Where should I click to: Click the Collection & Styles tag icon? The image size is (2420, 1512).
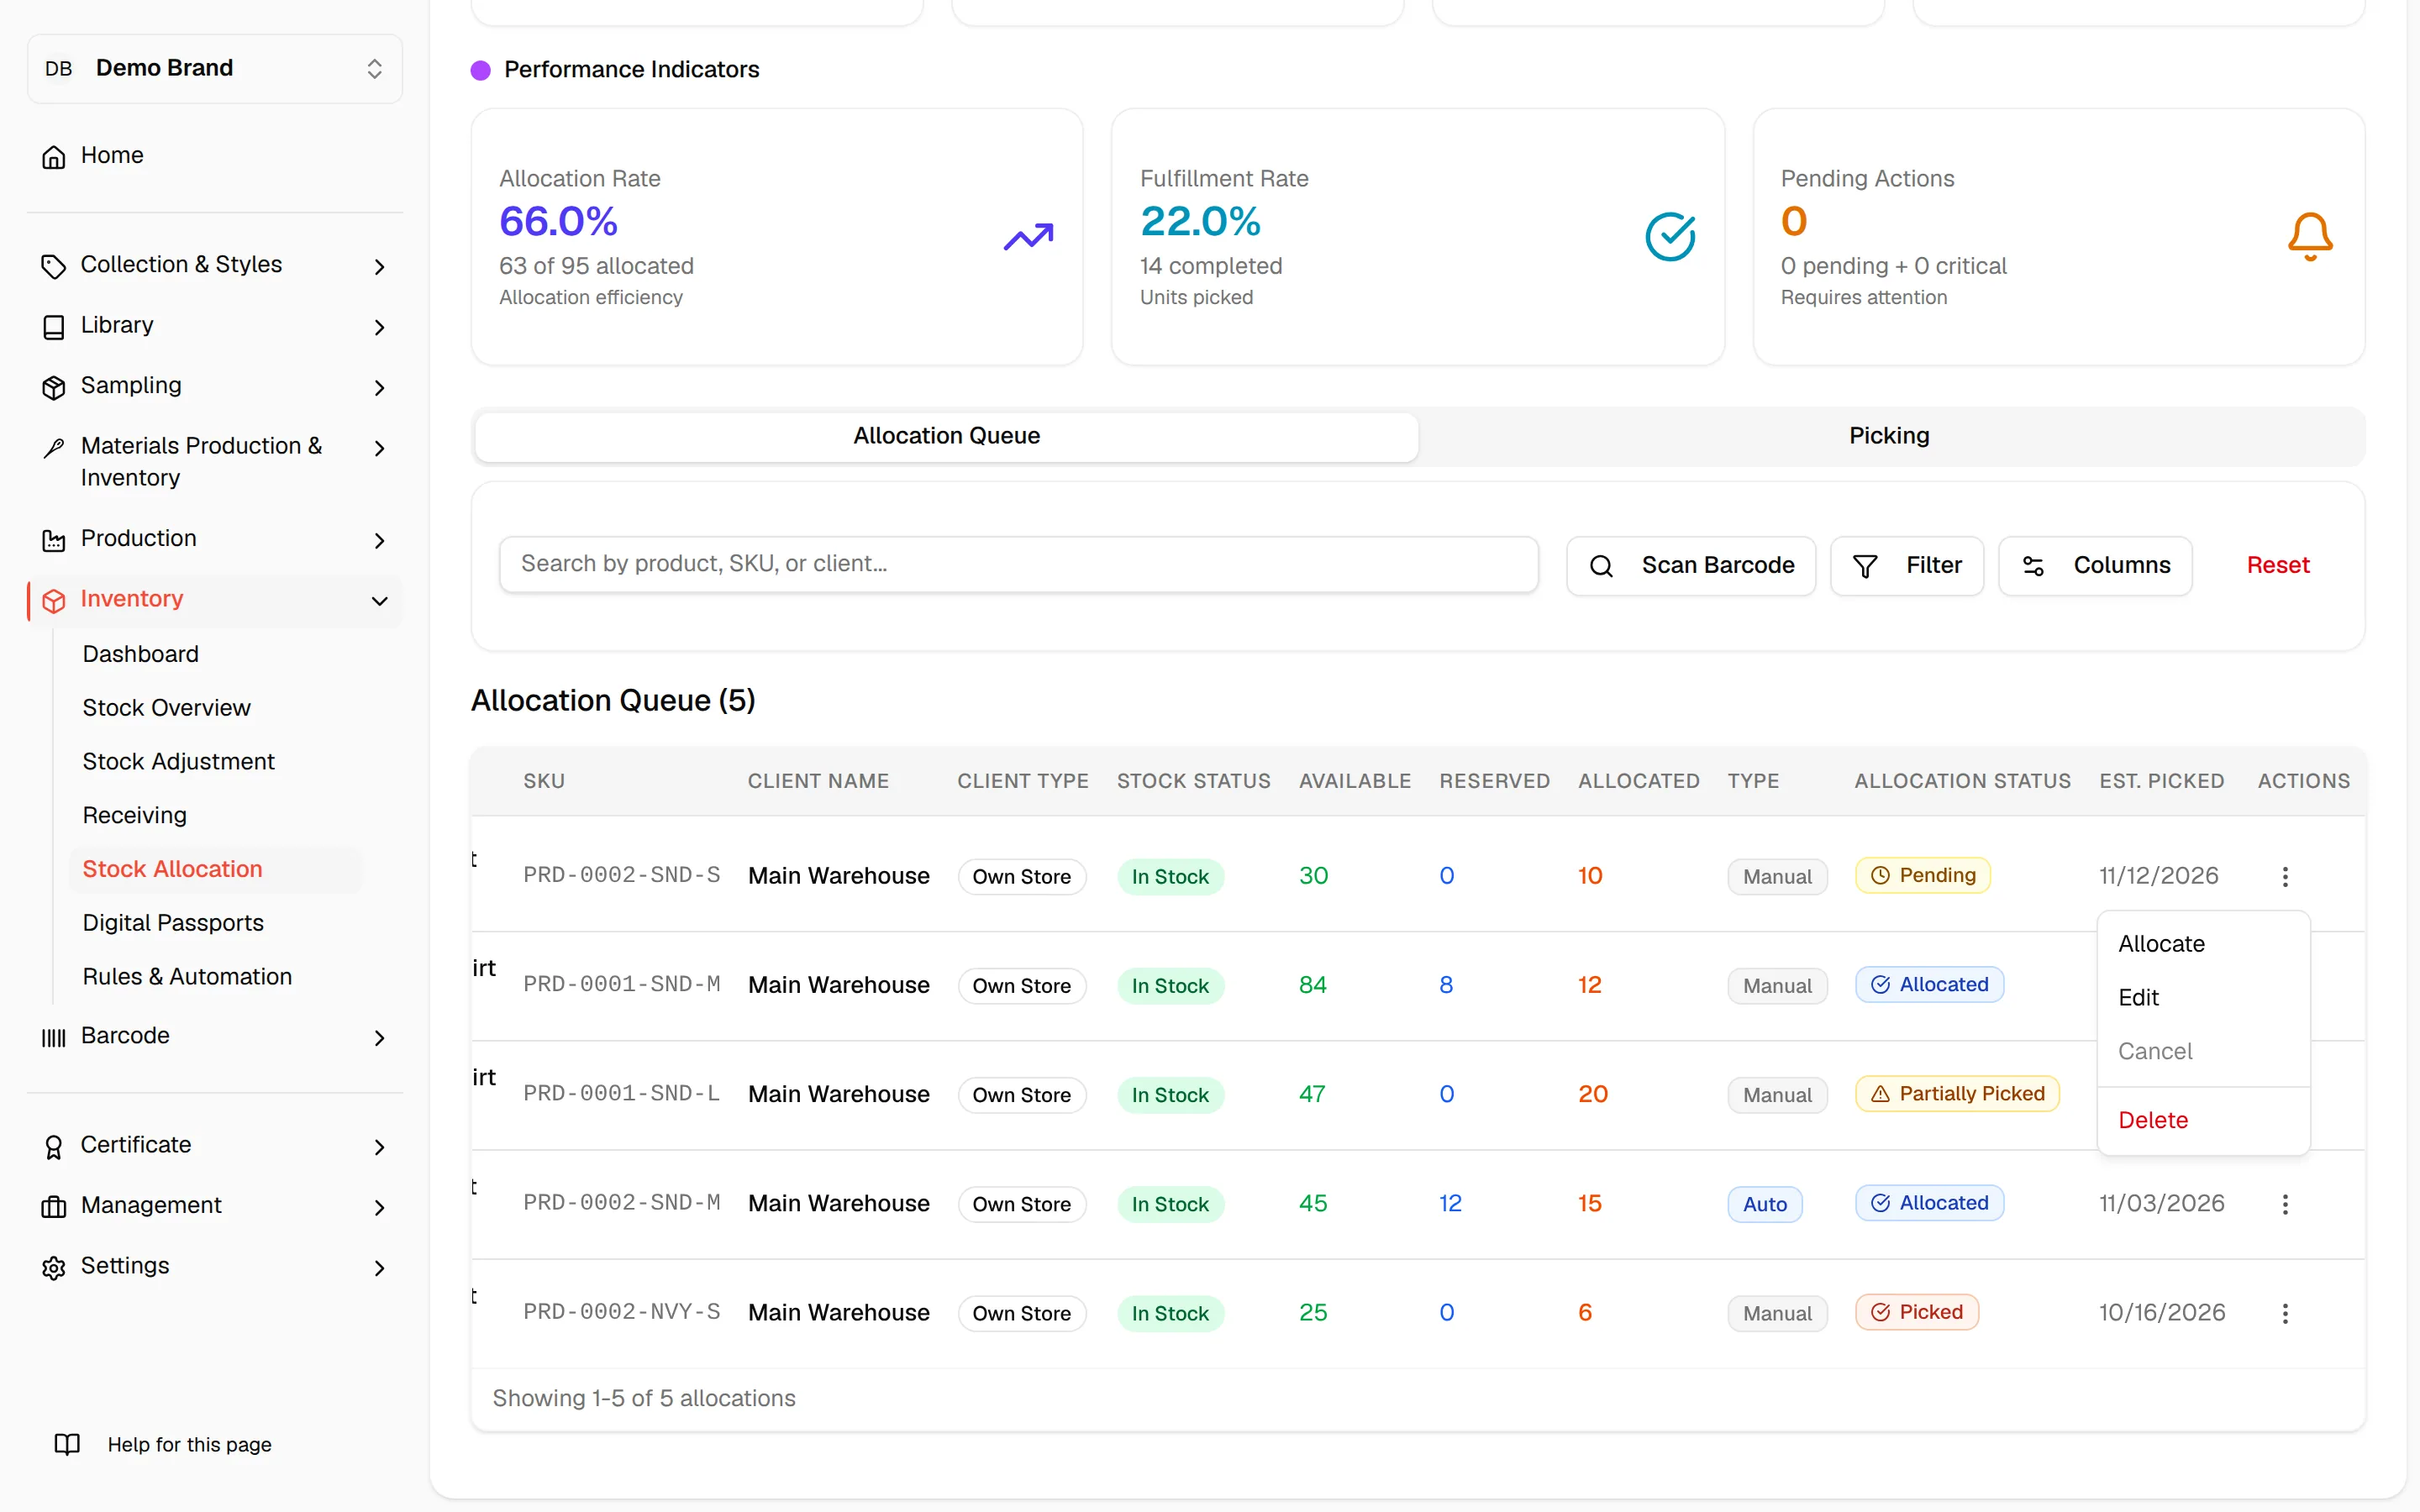click(x=54, y=266)
